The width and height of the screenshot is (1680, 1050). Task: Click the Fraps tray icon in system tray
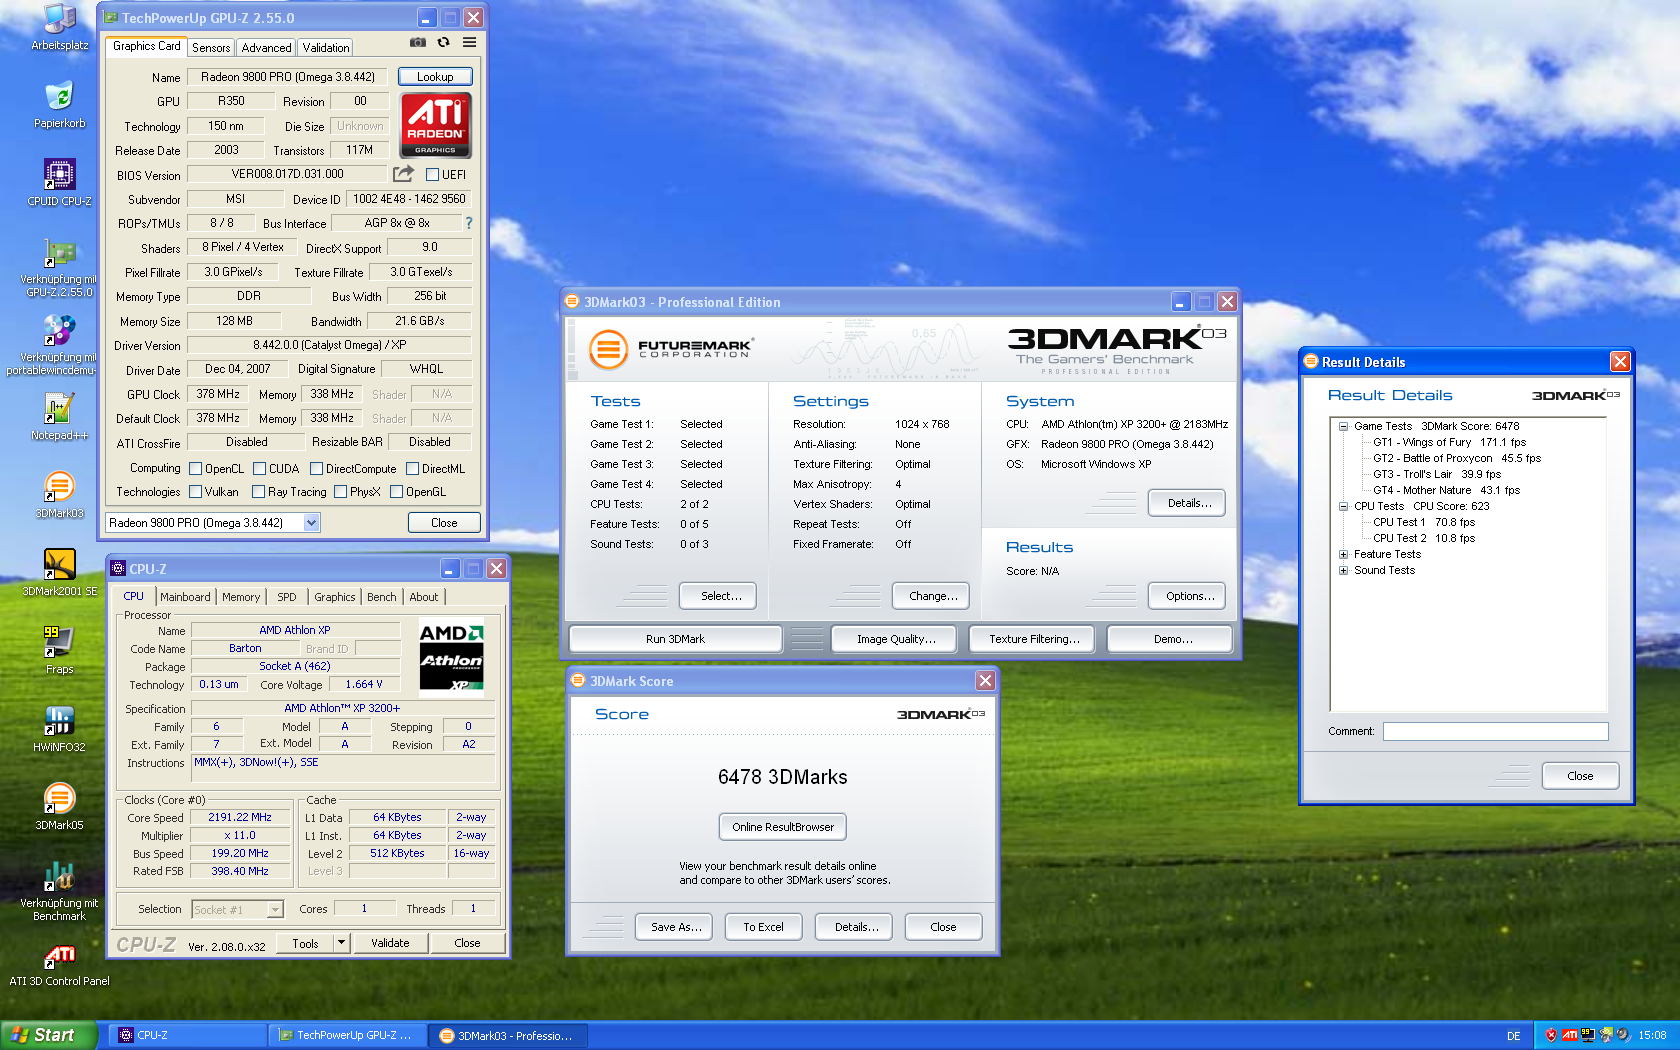[1588, 1035]
